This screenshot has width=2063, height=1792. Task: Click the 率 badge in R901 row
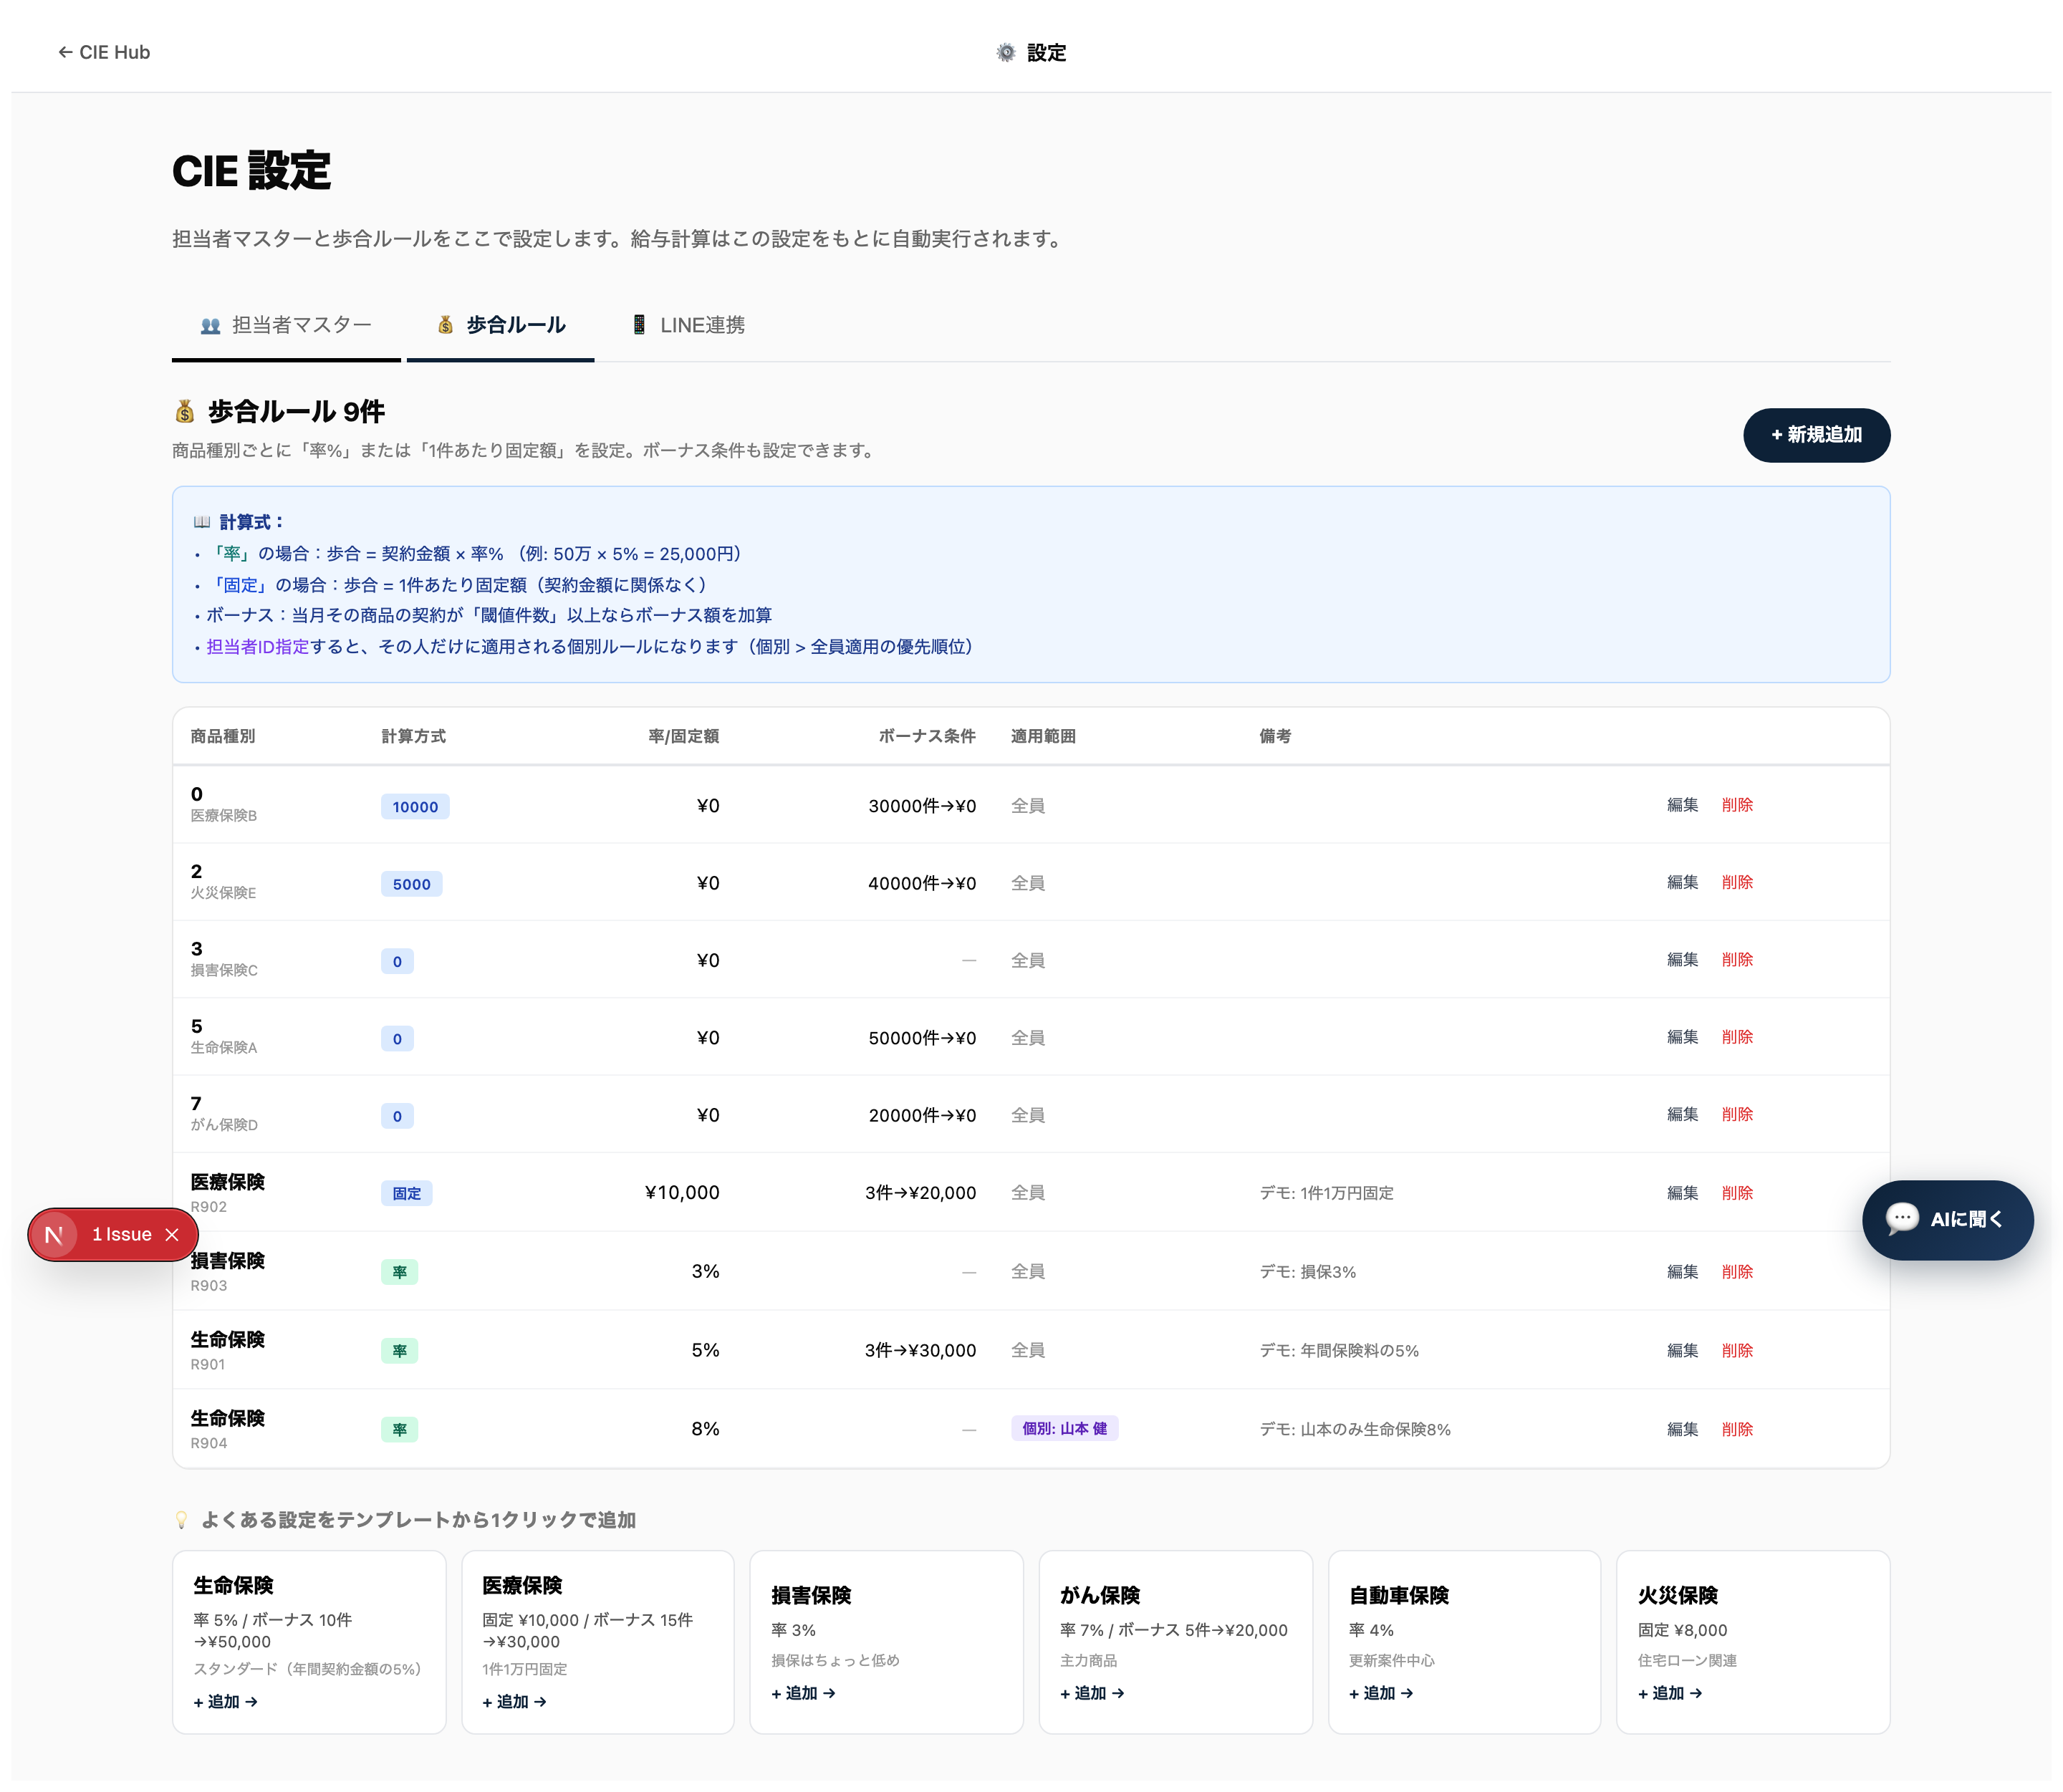pyautogui.click(x=399, y=1351)
